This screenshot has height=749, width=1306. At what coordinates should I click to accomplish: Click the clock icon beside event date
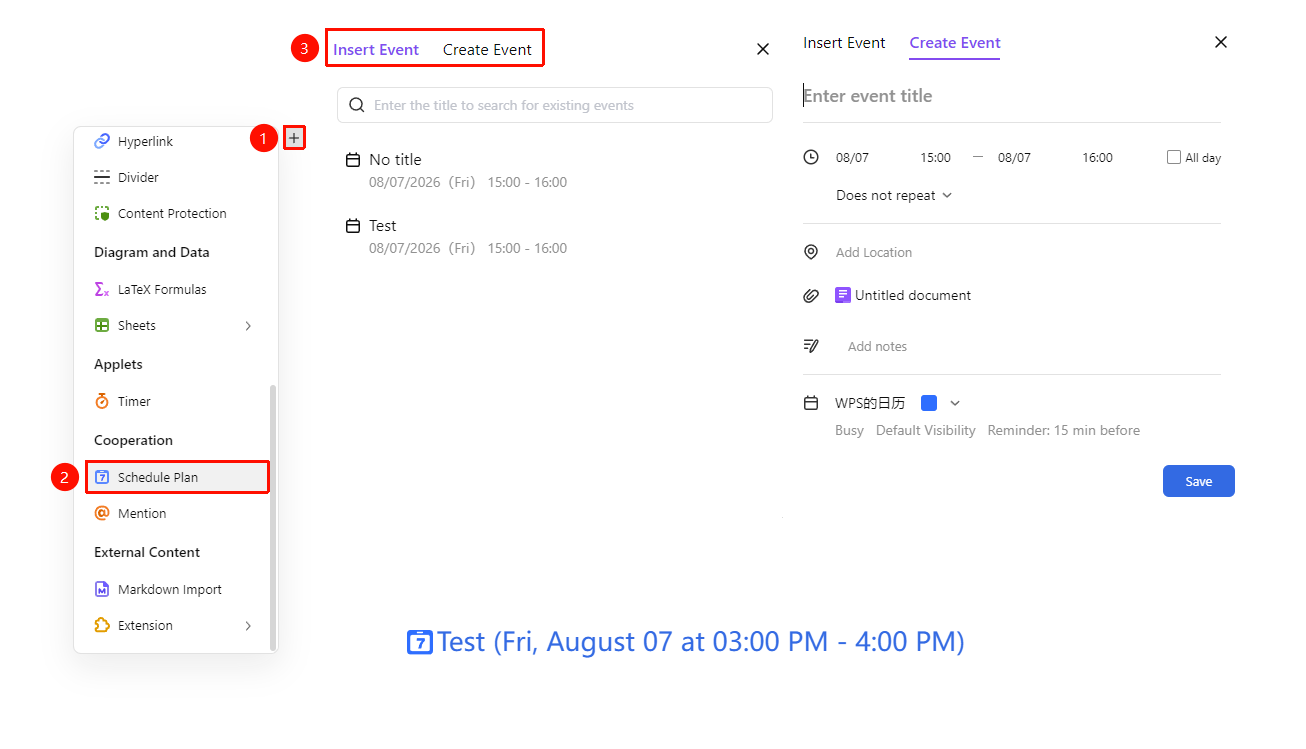click(811, 157)
